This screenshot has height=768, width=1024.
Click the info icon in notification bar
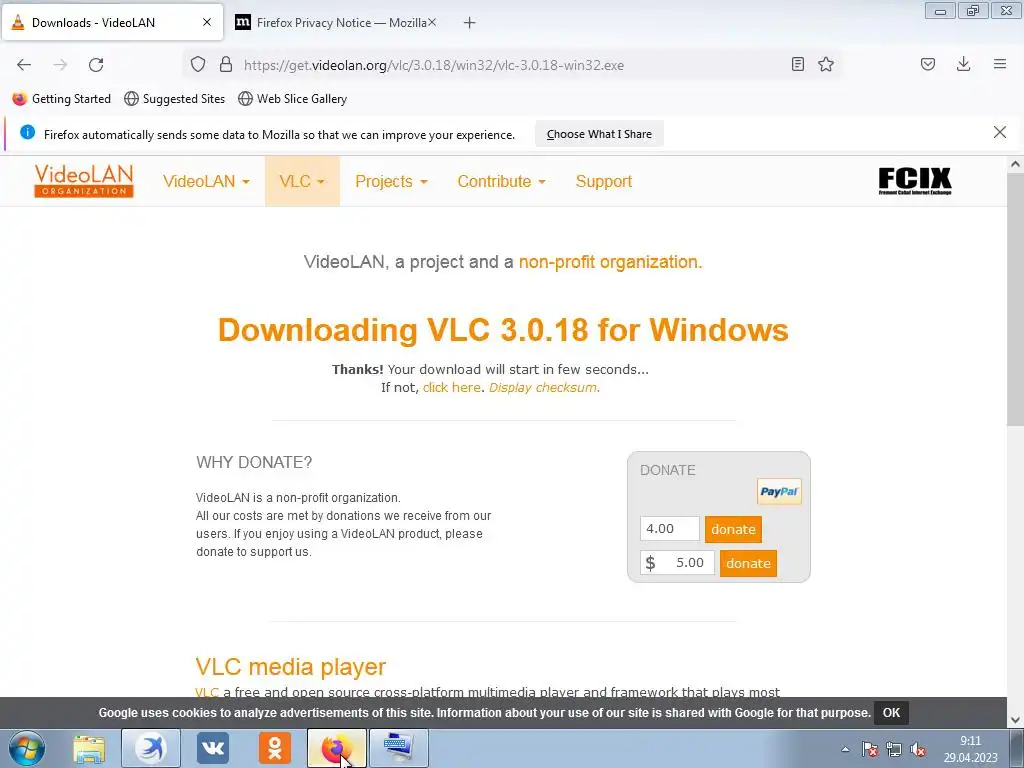[x=27, y=133]
